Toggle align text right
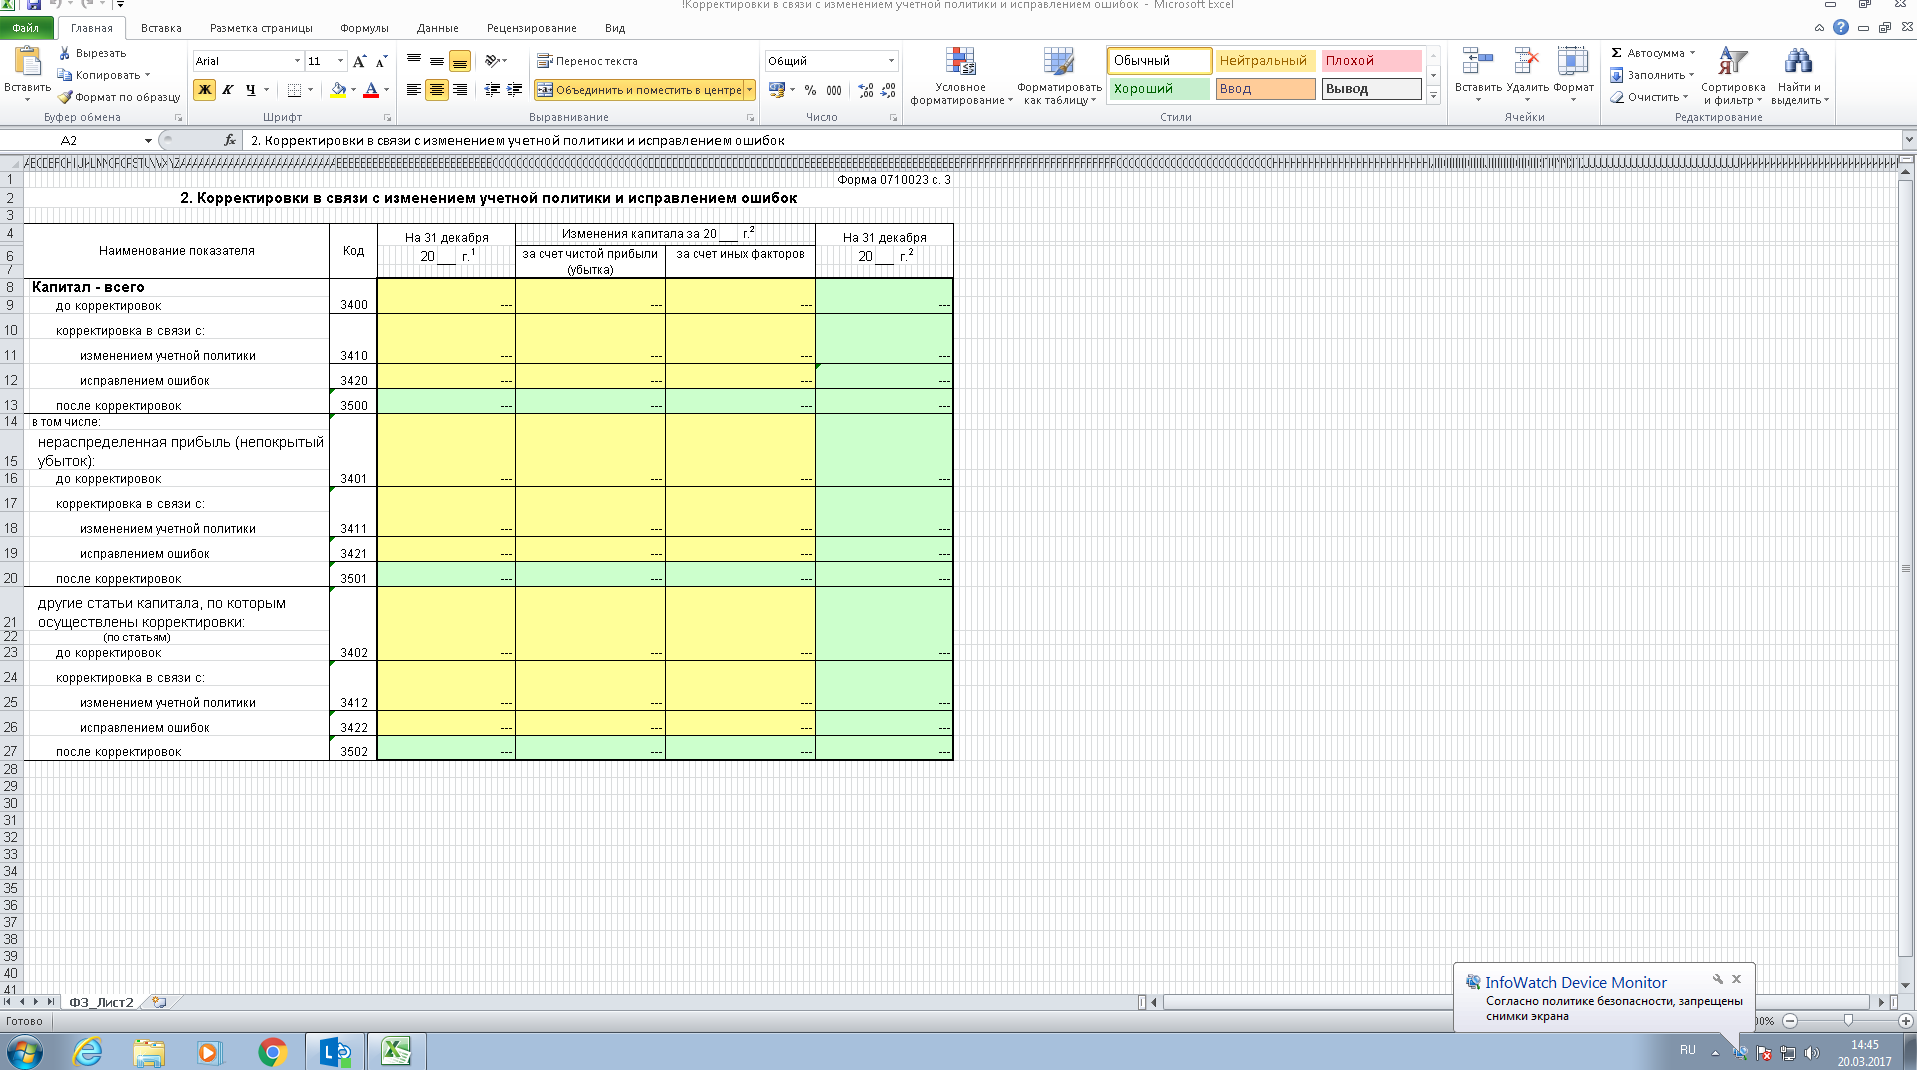This screenshot has height=1070, width=1917. pos(460,90)
